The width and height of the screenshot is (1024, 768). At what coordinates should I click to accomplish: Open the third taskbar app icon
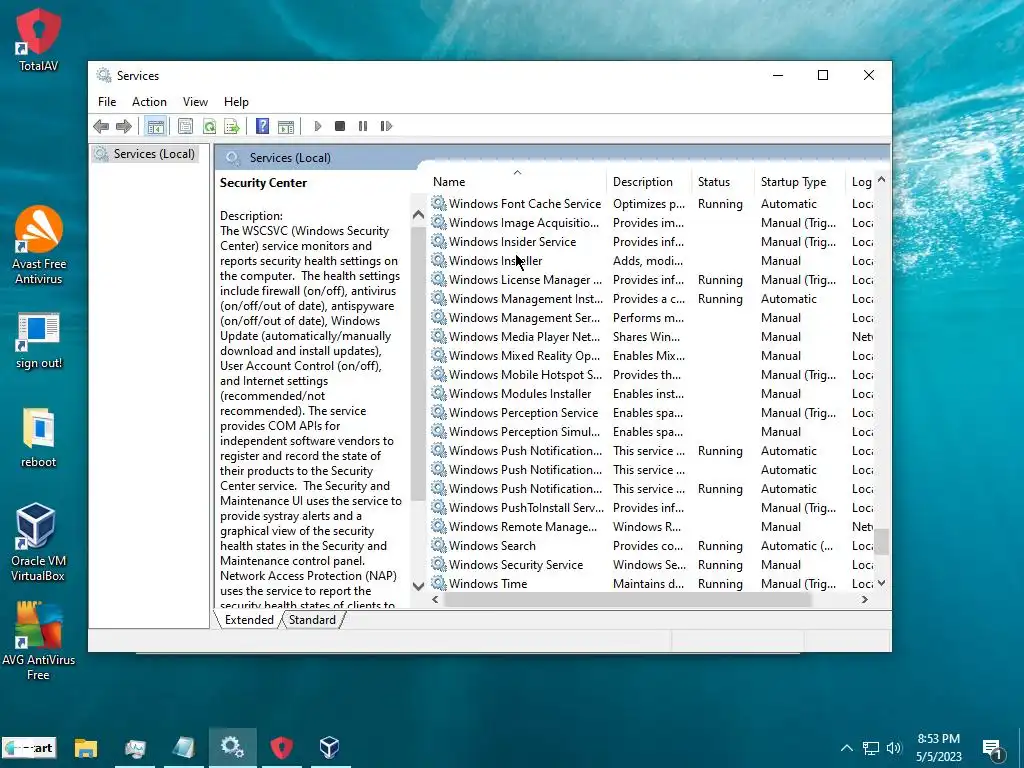click(184, 748)
